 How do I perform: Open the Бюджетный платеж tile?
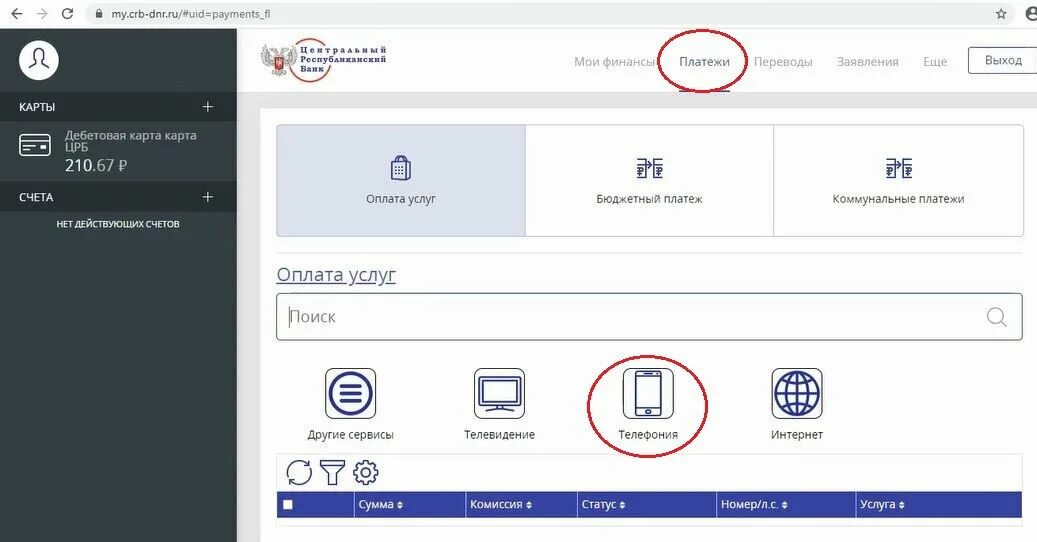pyautogui.click(x=649, y=180)
